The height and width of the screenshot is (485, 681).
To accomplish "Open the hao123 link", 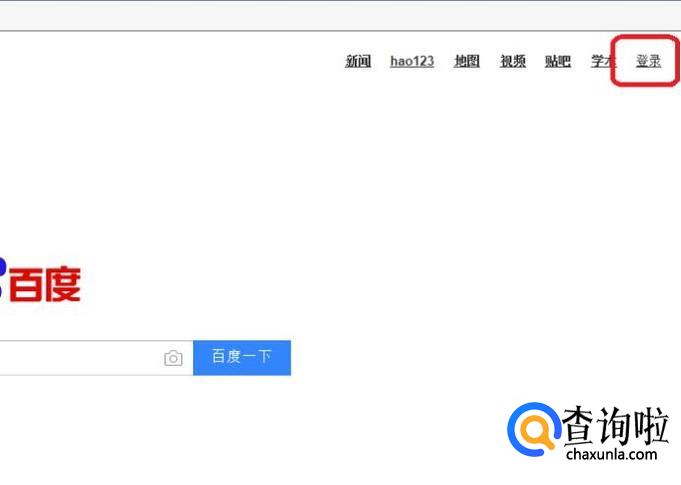I will coord(412,61).
